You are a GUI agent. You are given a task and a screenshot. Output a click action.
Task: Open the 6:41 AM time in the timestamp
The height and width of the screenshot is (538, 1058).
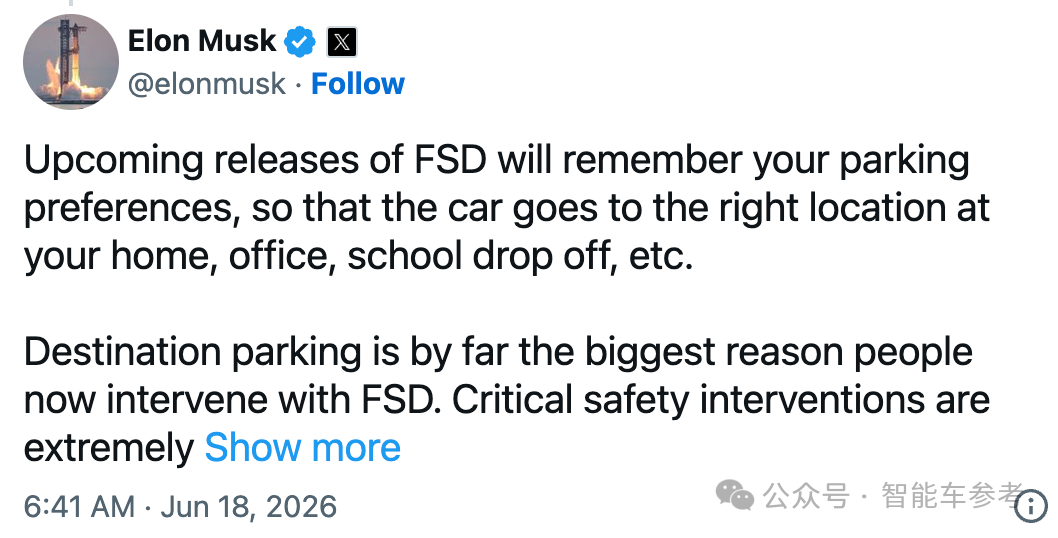[x=80, y=506]
